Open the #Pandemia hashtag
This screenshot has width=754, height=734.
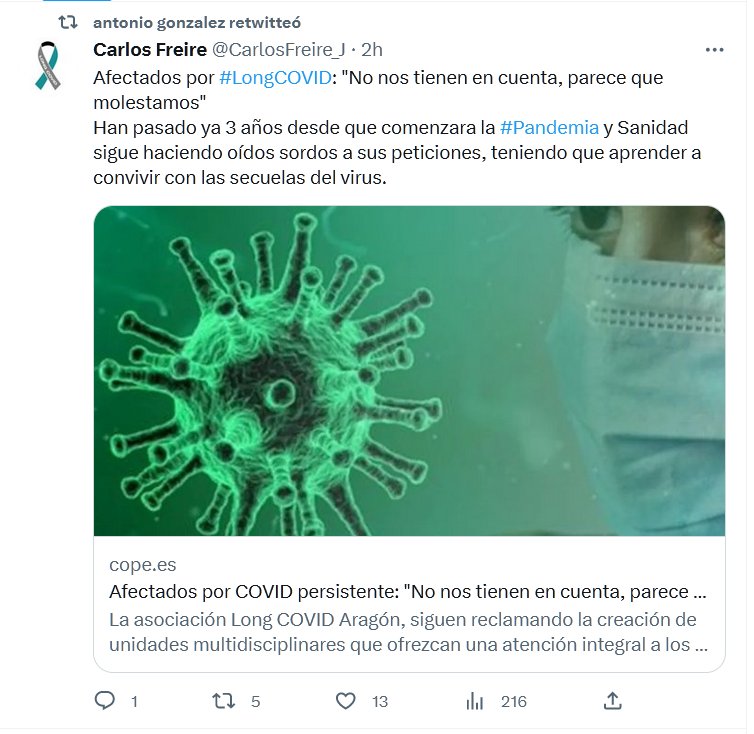pyautogui.click(x=549, y=127)
